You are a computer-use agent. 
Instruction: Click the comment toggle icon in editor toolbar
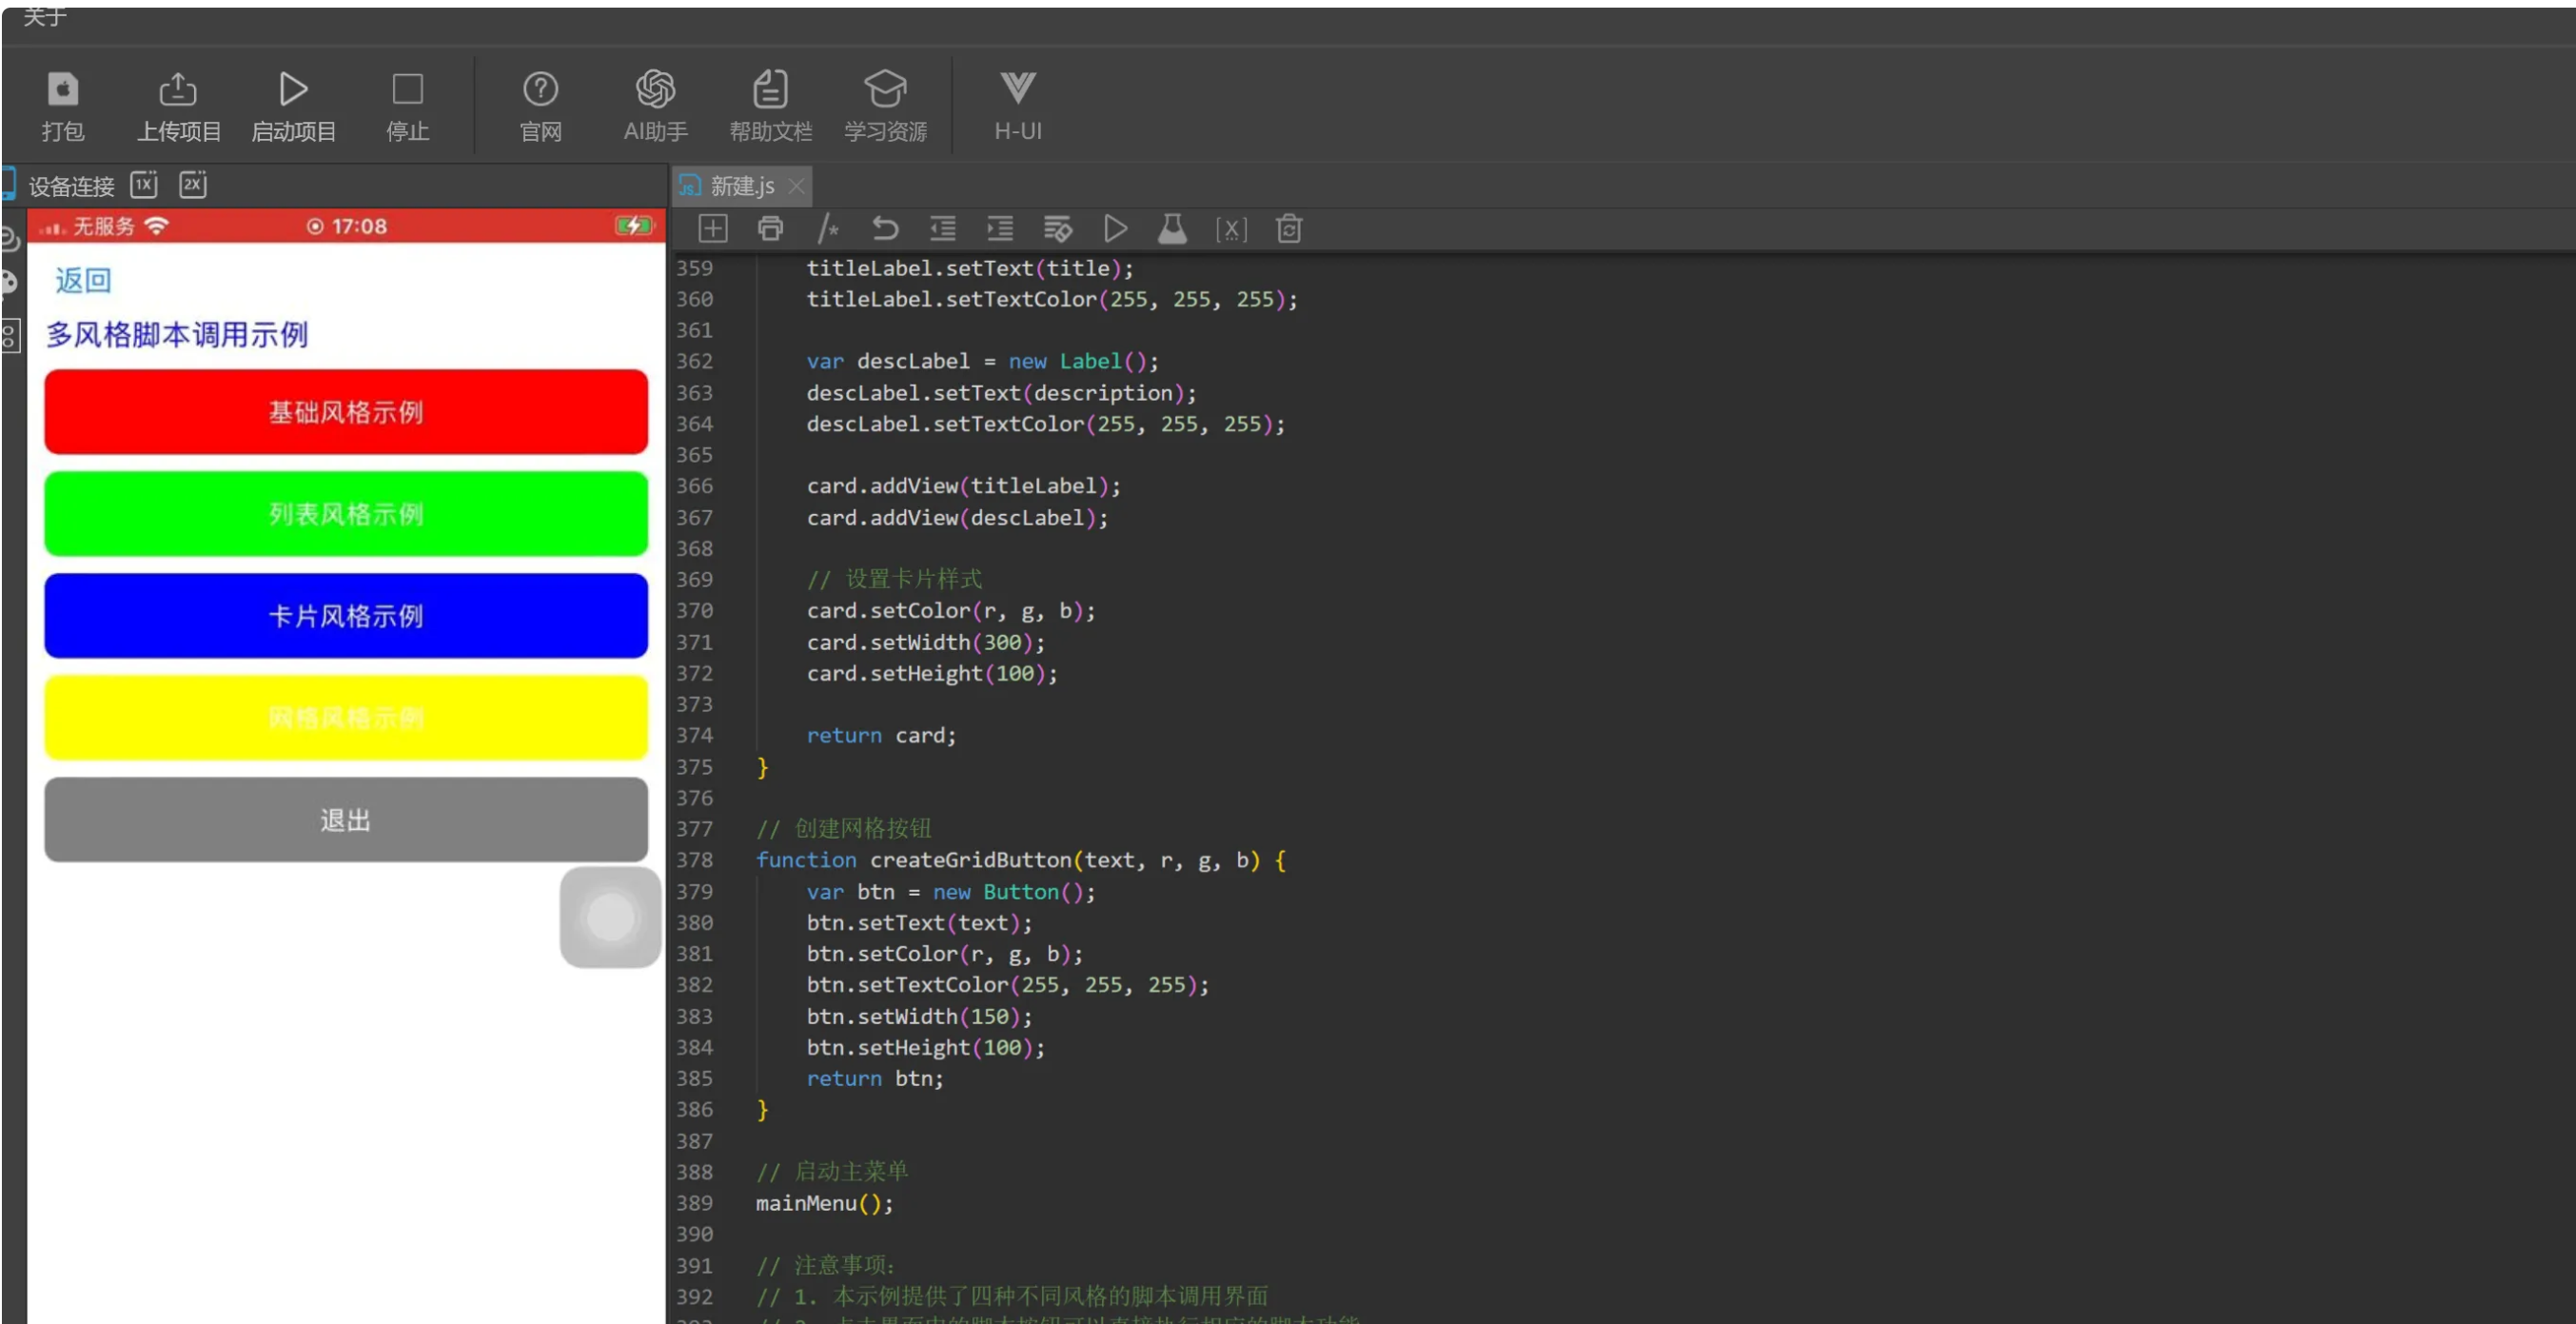pyautogui.click(x=827, y=229)
